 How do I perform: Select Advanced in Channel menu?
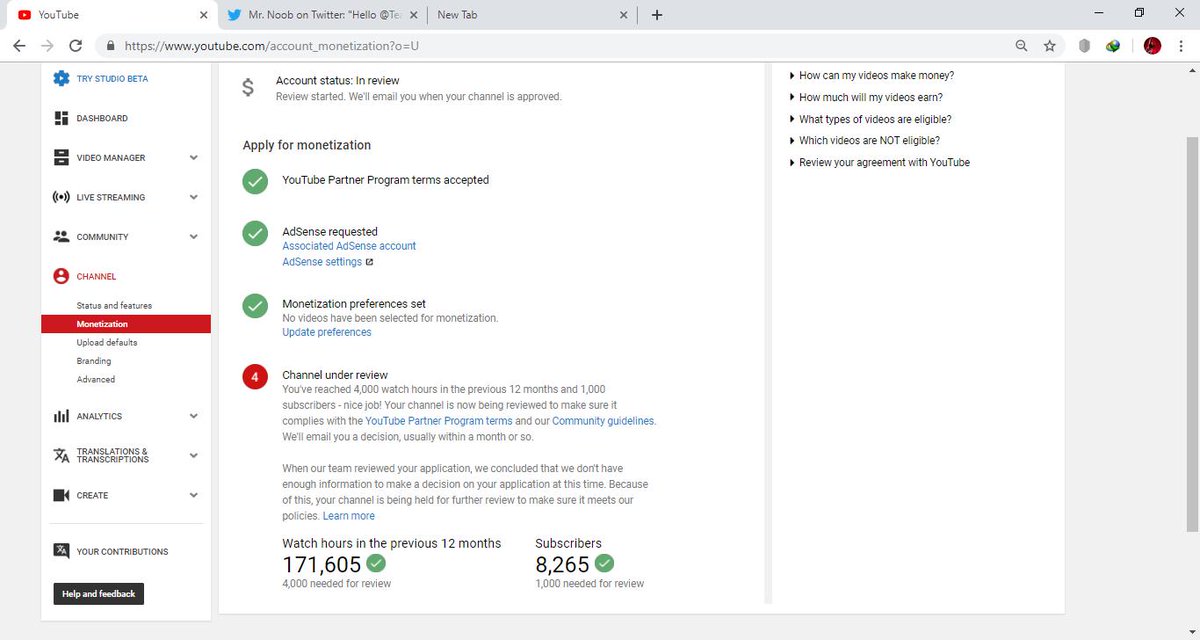[x=96, y=379]
